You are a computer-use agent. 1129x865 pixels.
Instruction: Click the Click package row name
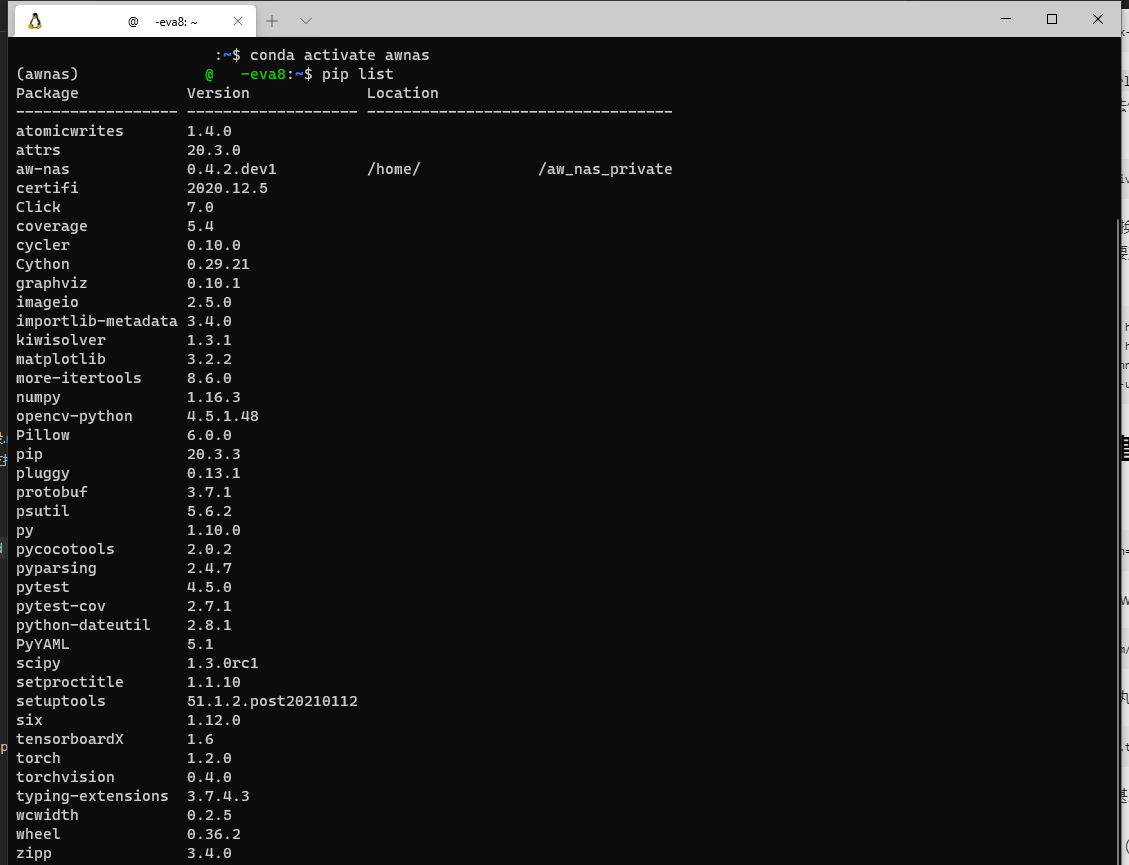click(38, 207)
